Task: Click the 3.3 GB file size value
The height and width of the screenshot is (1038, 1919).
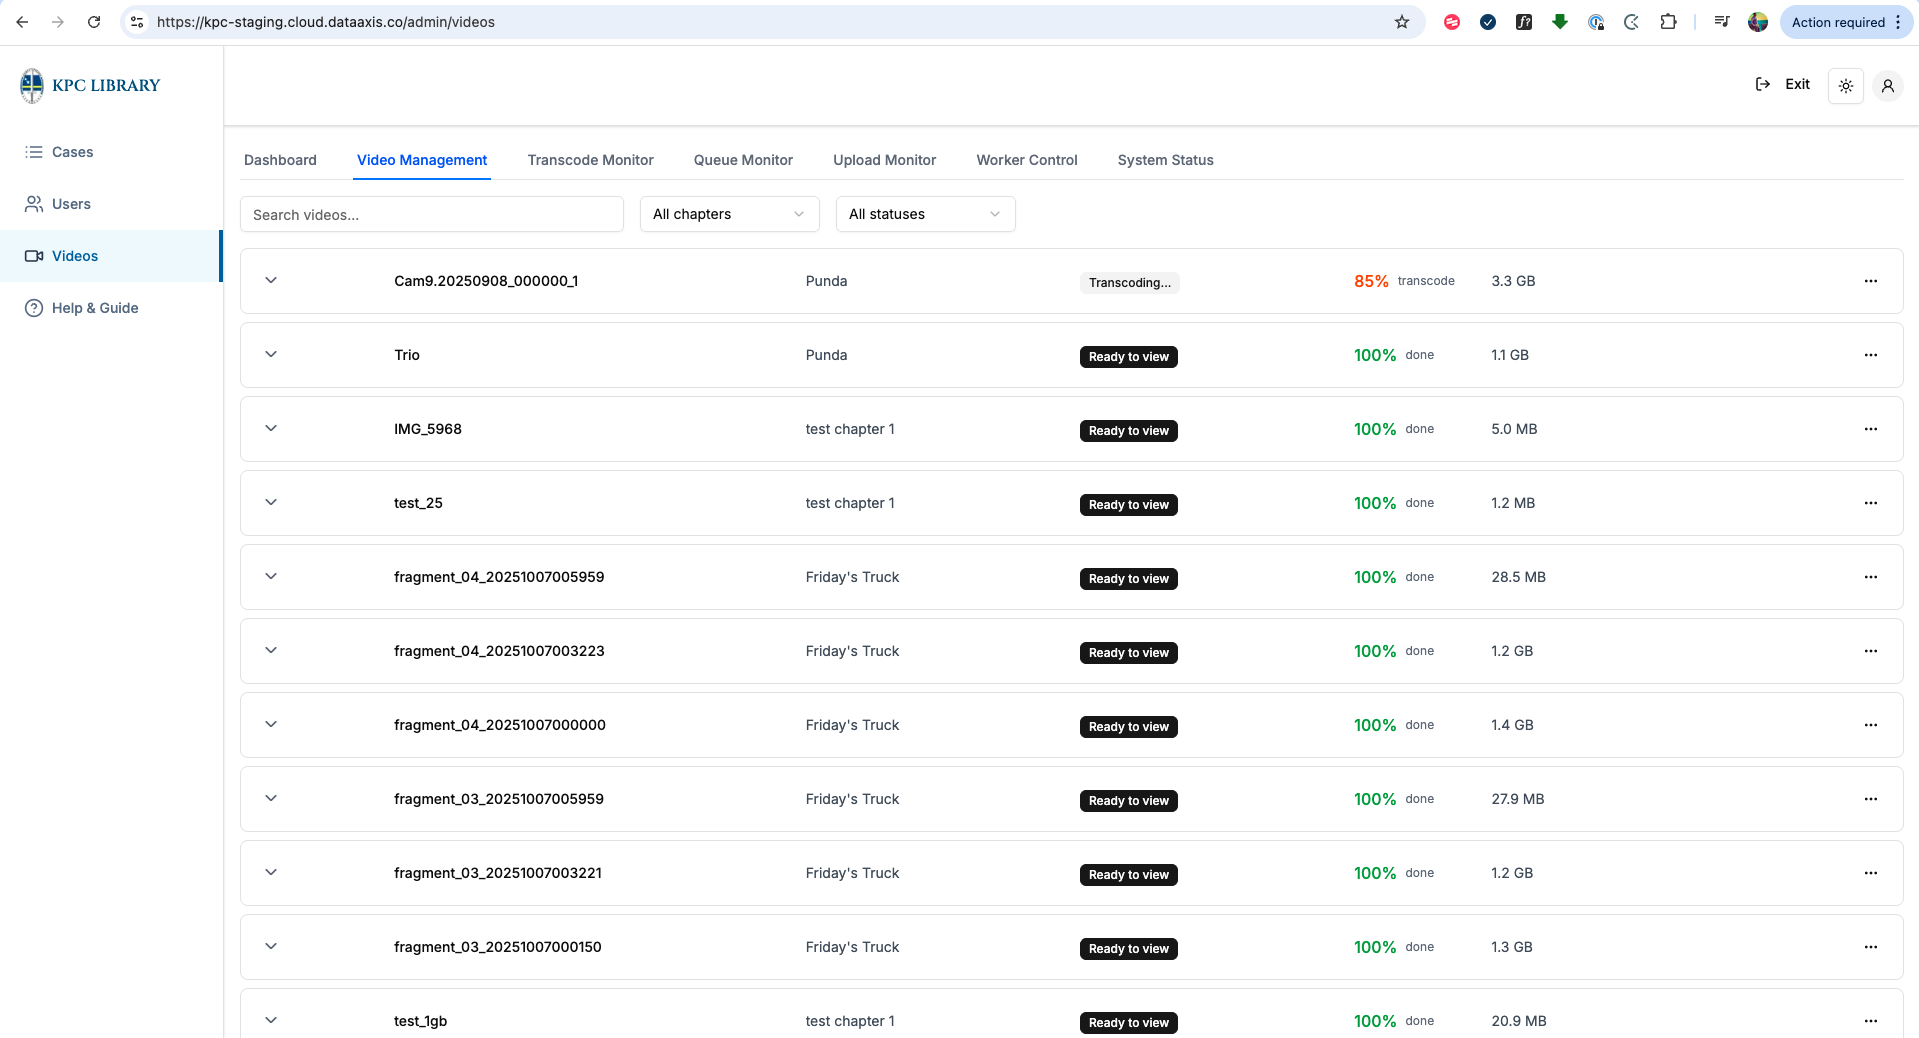Action: coord(1513,281)
